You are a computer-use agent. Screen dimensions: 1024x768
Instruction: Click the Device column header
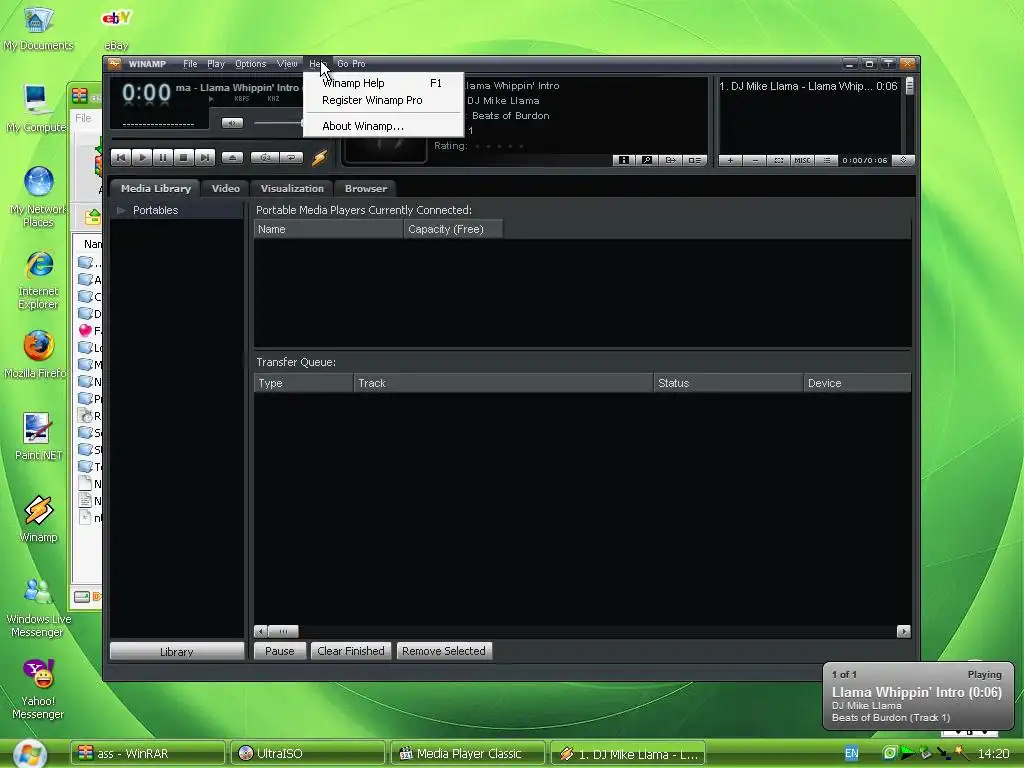tap(857, 383)
